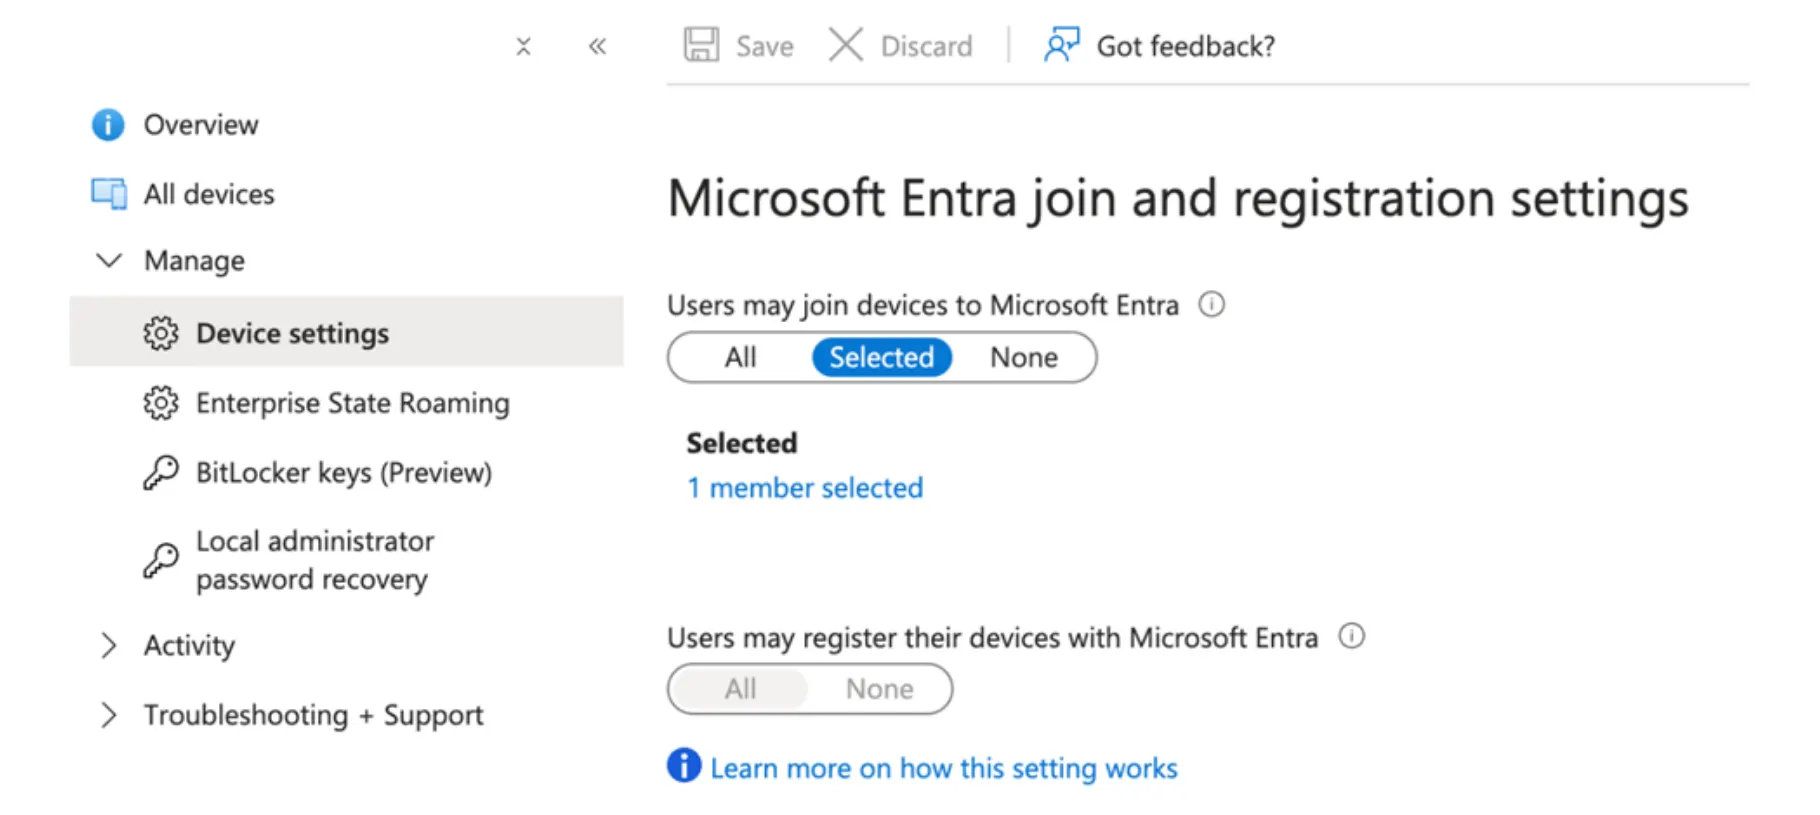Screen dimensions: 1820x815
Task: Click the Save disk icon
Action: 701,45
